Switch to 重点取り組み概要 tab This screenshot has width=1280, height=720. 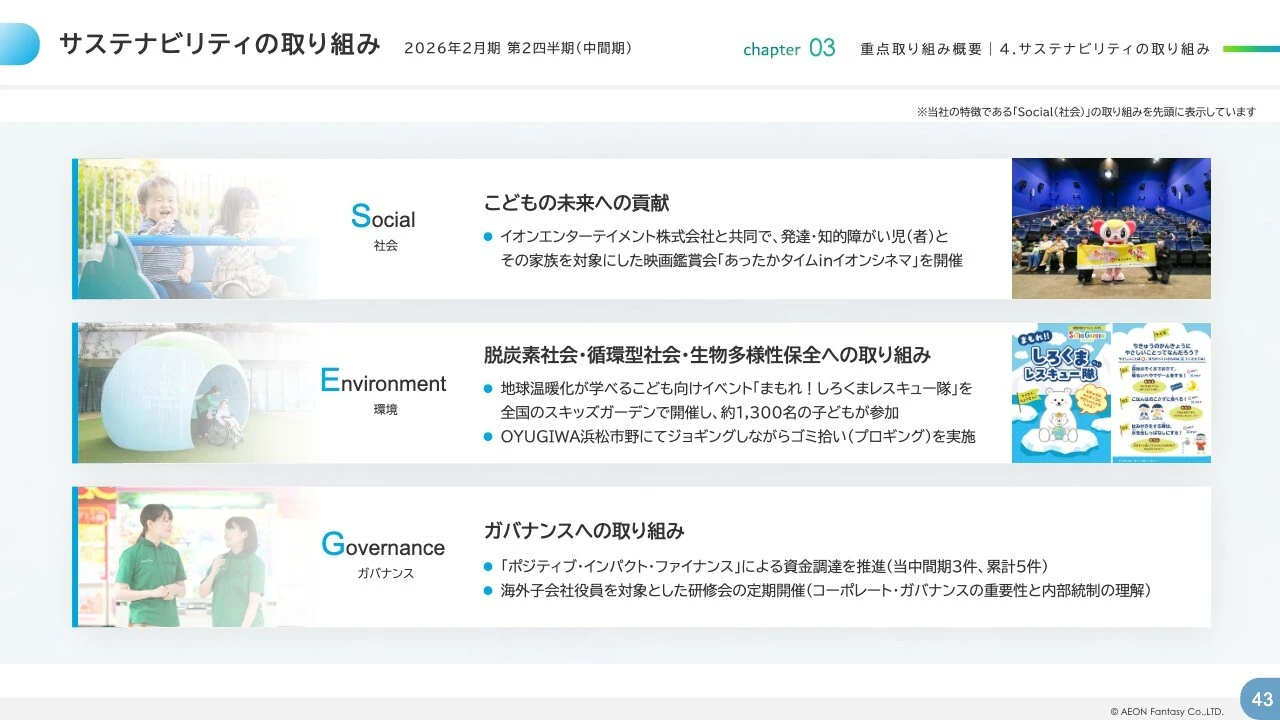(919, 48)
